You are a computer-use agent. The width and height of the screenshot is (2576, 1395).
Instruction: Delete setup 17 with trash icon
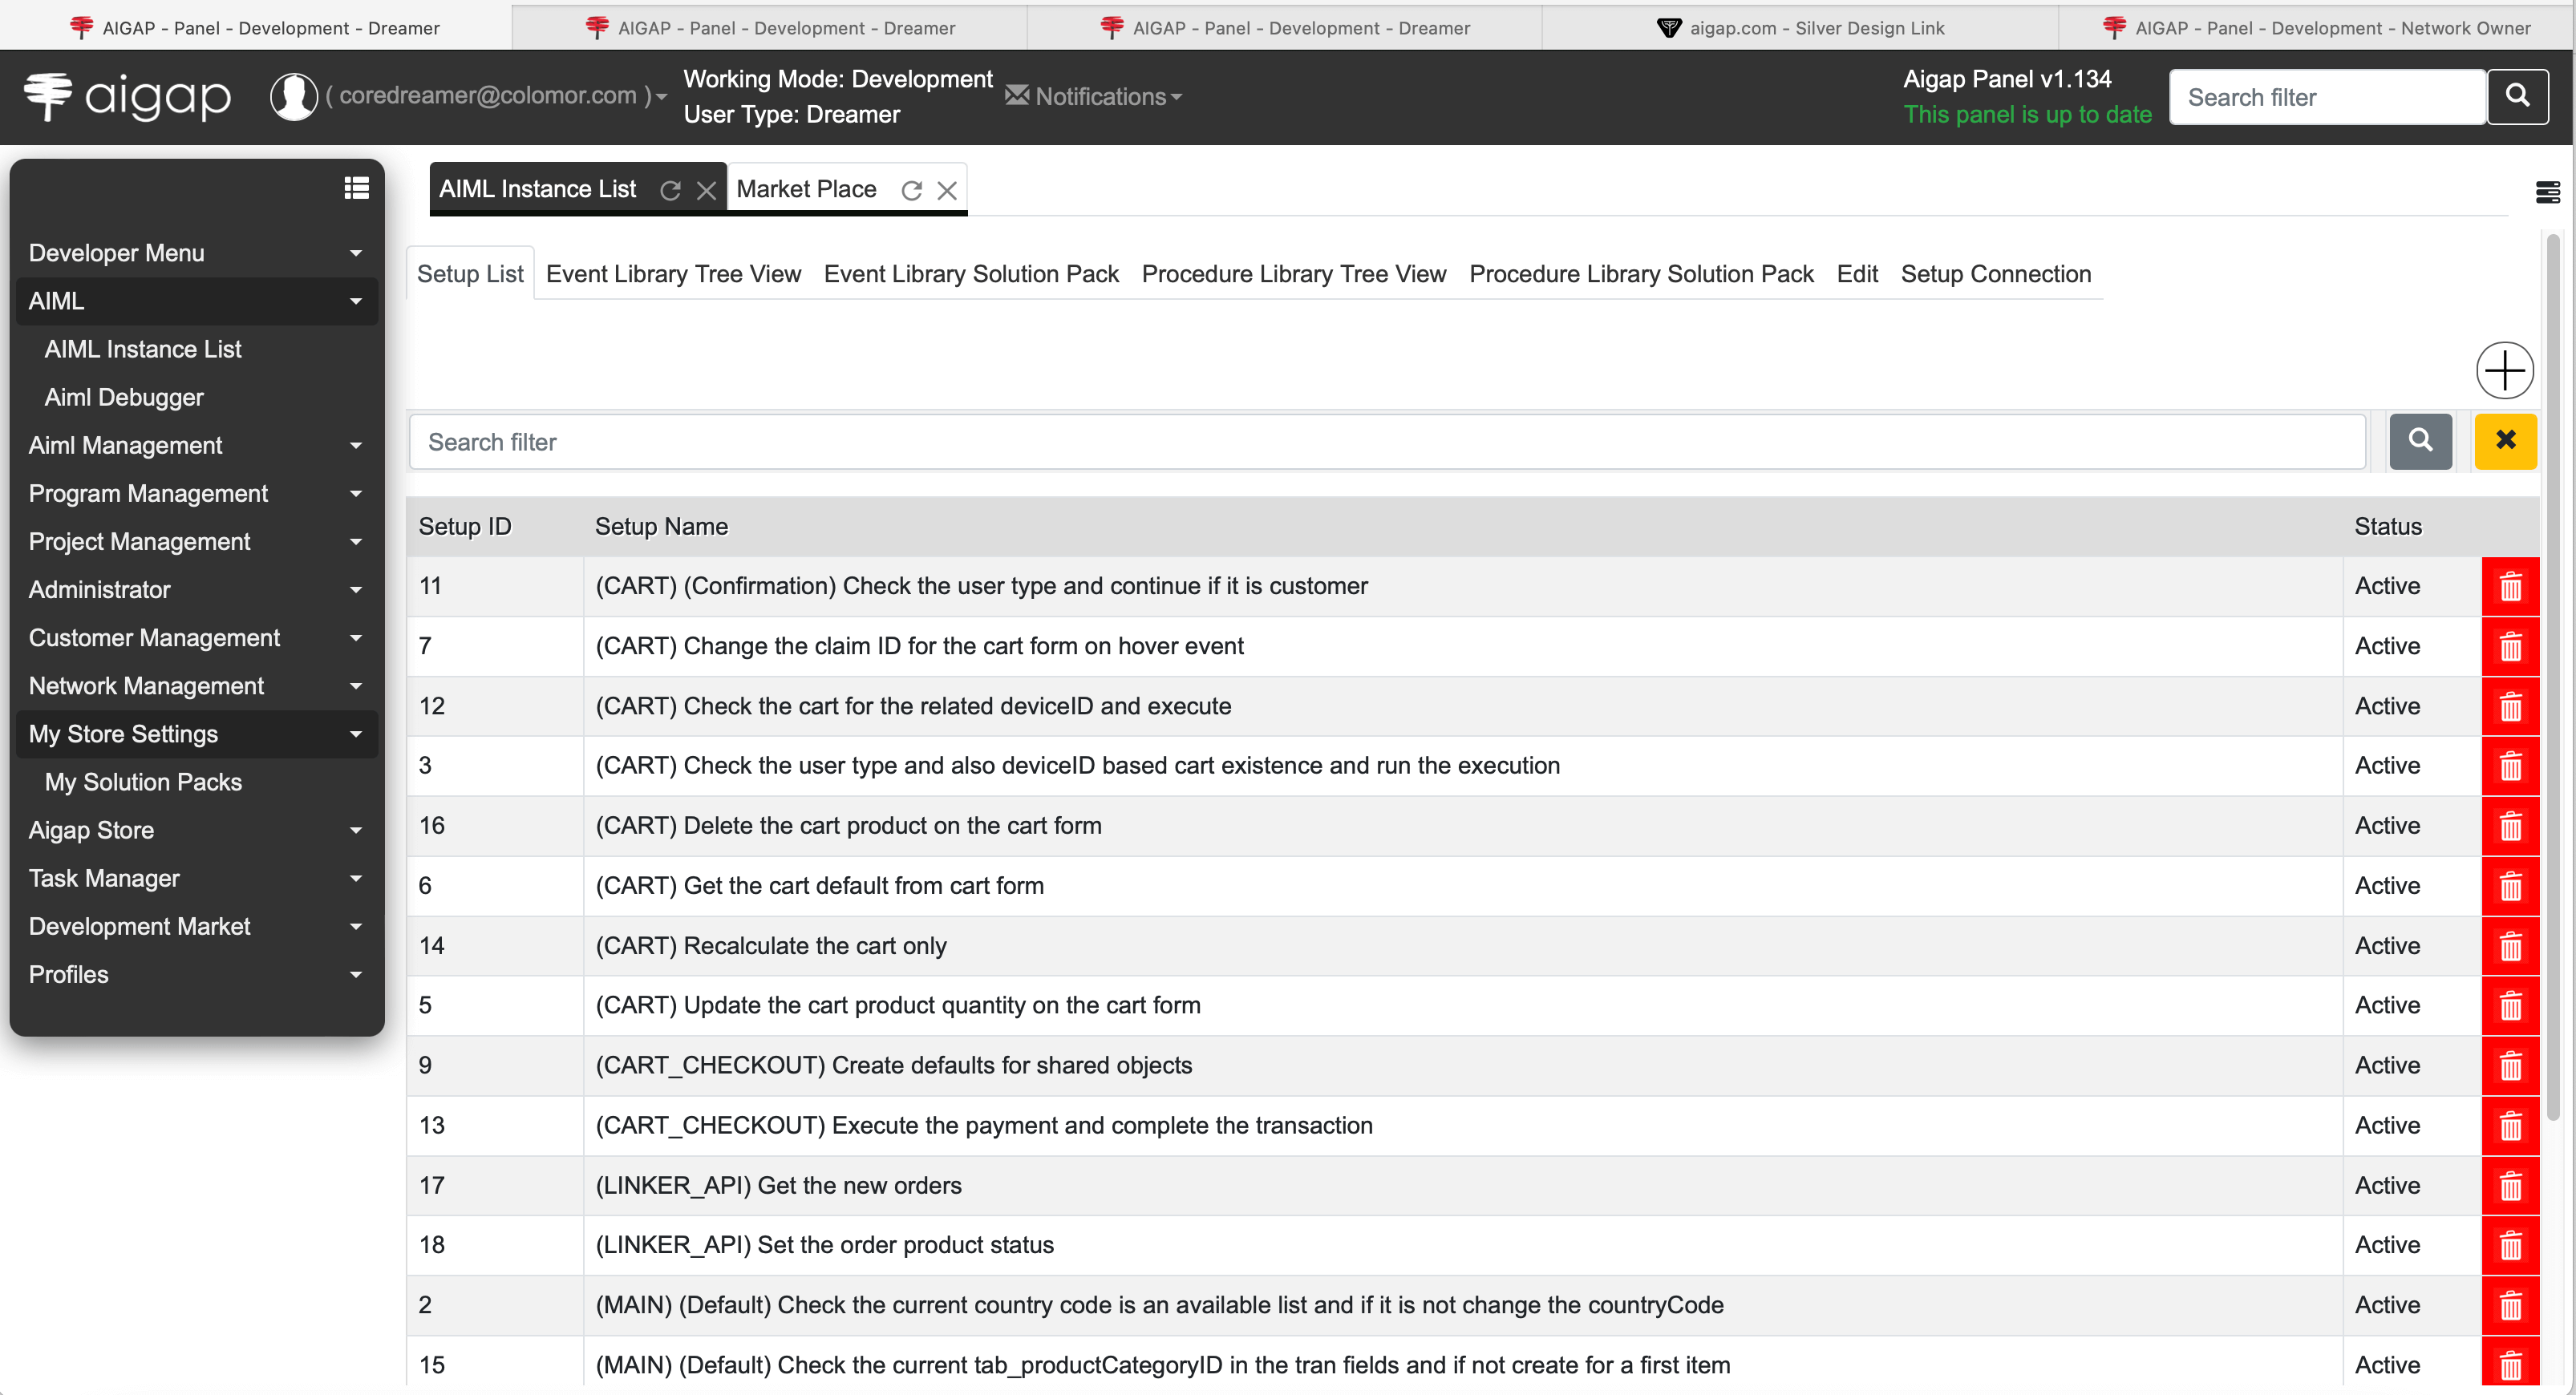2510,1185
